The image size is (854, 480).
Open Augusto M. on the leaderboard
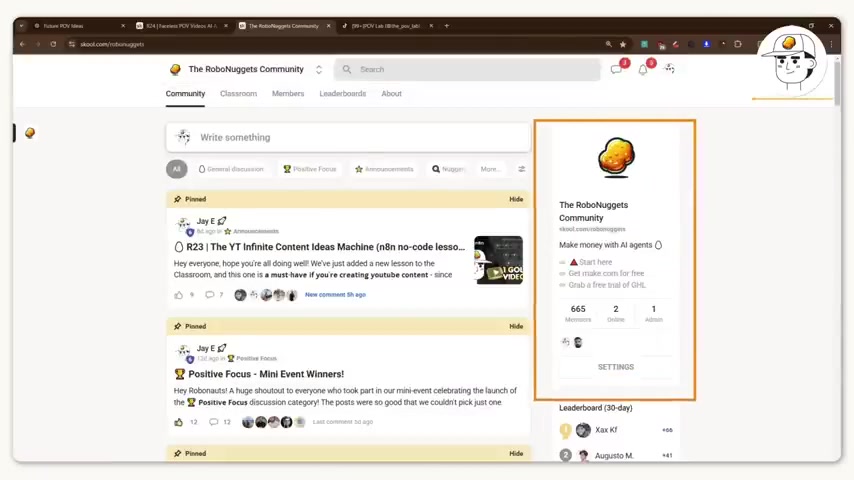[614, 455]
